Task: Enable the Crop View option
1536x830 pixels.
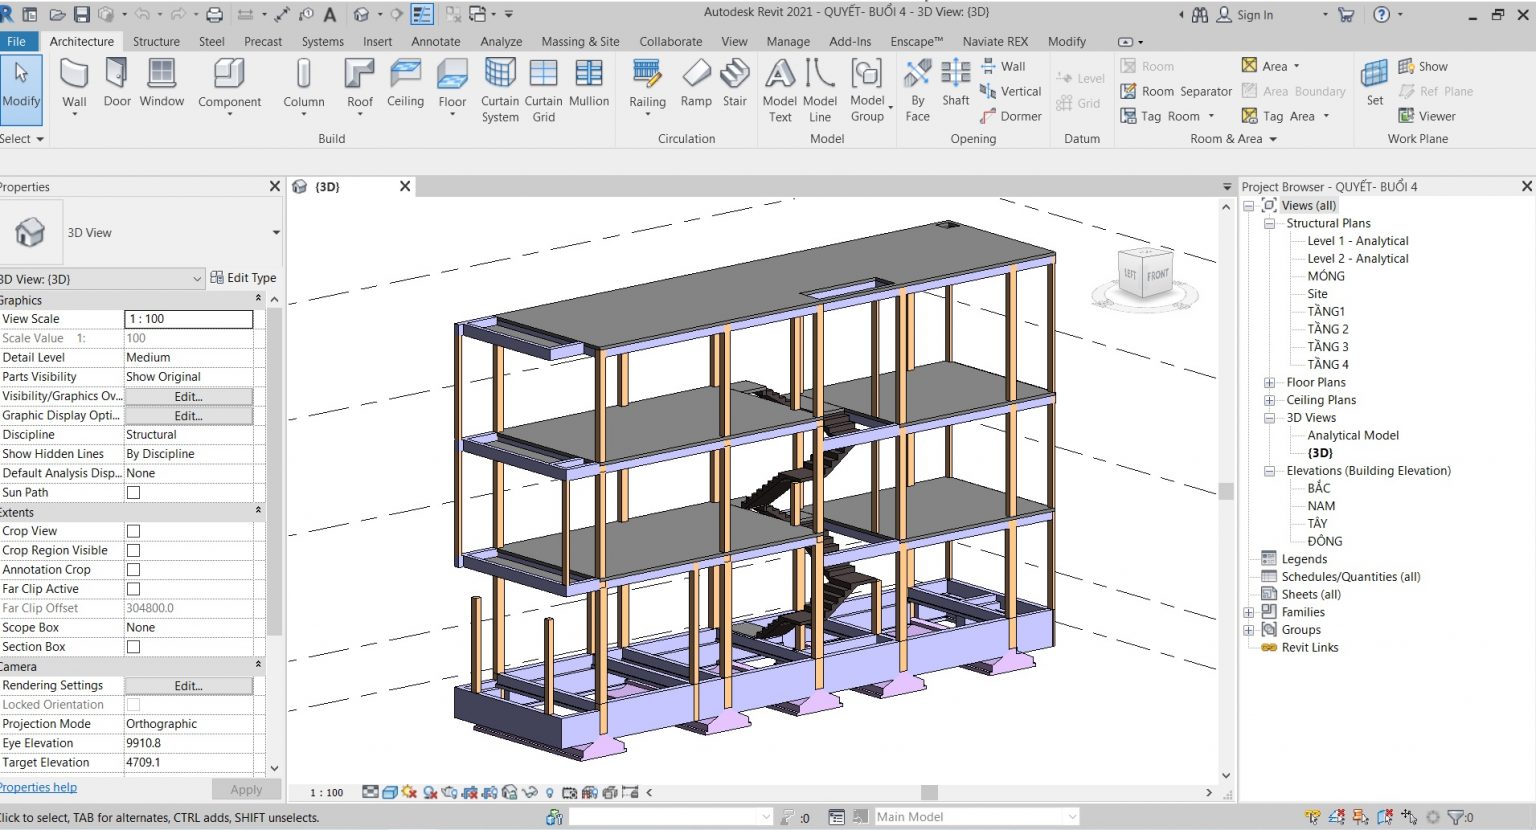Action: click(133, 530)
